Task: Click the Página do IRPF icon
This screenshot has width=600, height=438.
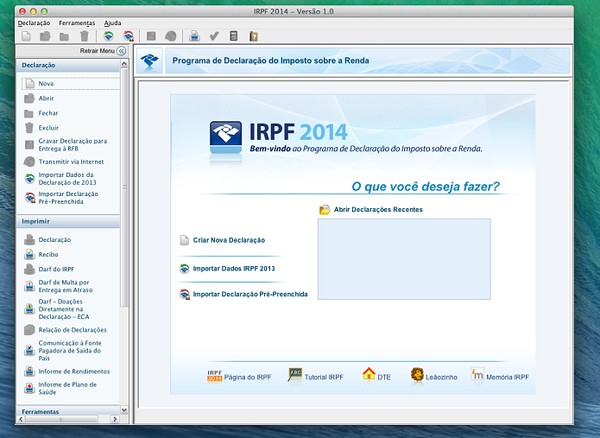Action: tap(214, 375)
